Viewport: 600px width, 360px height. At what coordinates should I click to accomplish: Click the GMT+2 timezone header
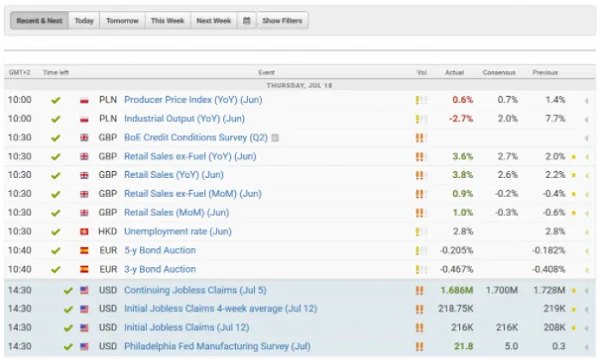pyautogui.click(x=20, y=72)
